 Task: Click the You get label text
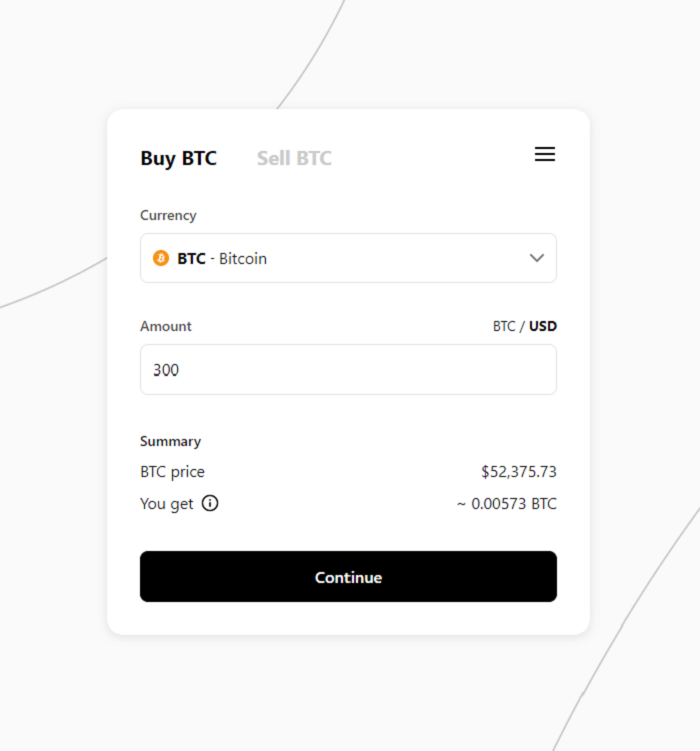(167, 504)
